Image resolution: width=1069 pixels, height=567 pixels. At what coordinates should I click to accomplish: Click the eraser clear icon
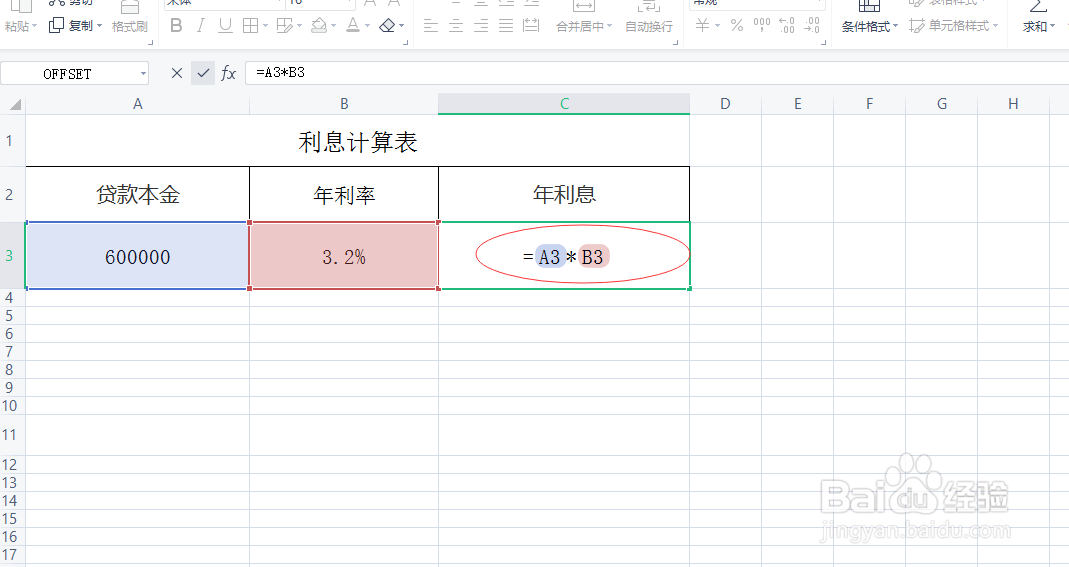pyautogui.click(x=387, y=26)
